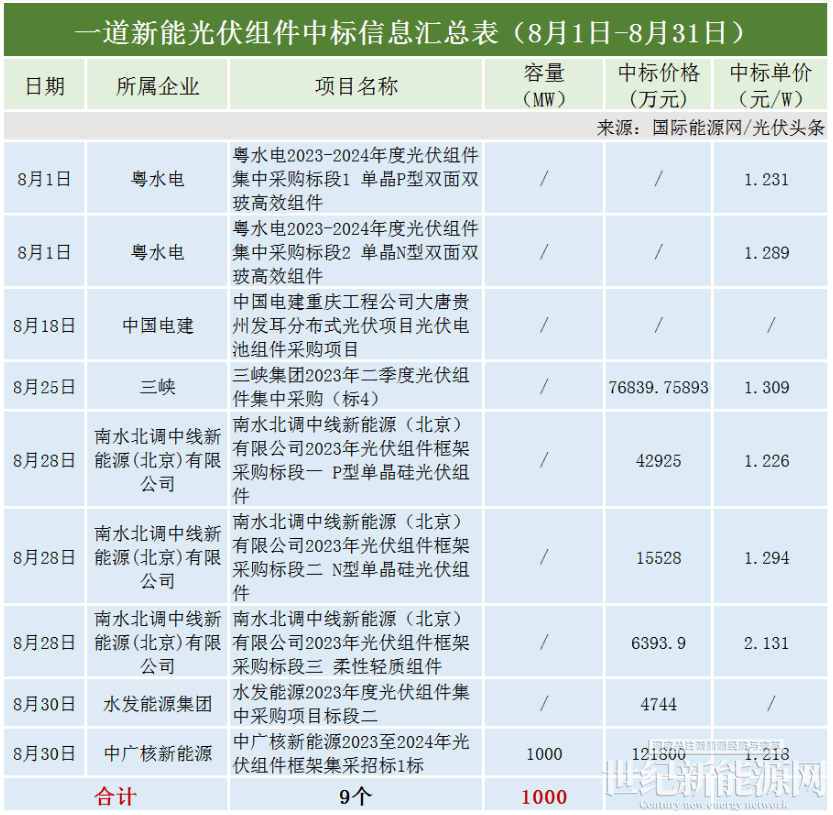Click the 中标单价(元/W) column header
Image resolution: width=833 pixels, height=815 pixels.
point(770,86)
